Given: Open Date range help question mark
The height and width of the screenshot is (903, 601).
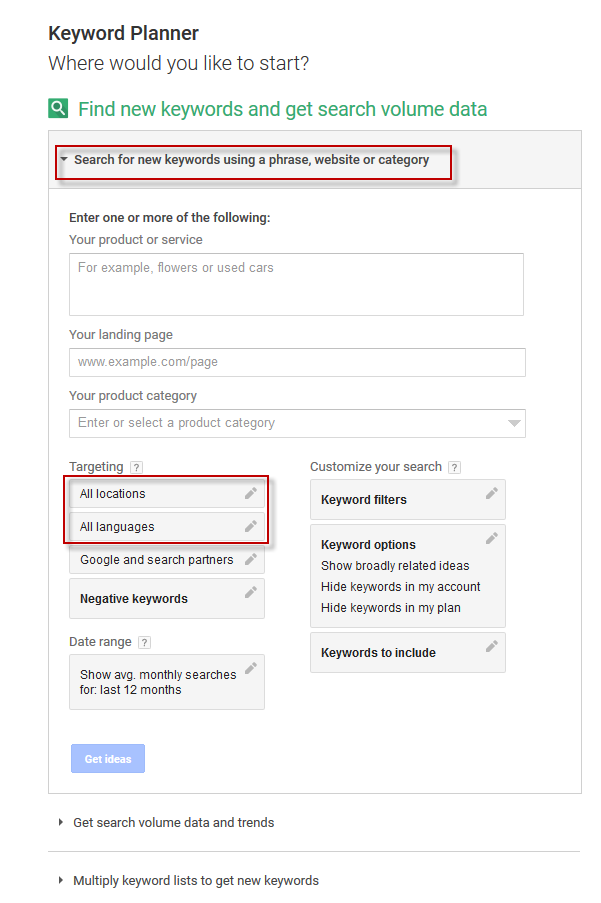Looking at the screenshot, I should (144, 642).
